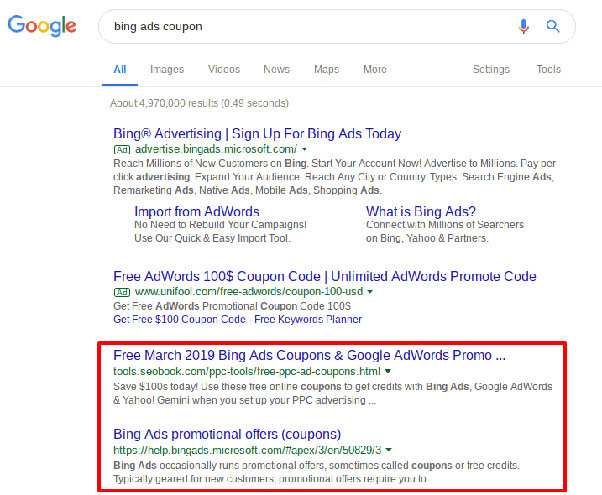Expand arrow next to www.unifool.com URL
The image size is (602, 495).
click(x=370, y=292)
